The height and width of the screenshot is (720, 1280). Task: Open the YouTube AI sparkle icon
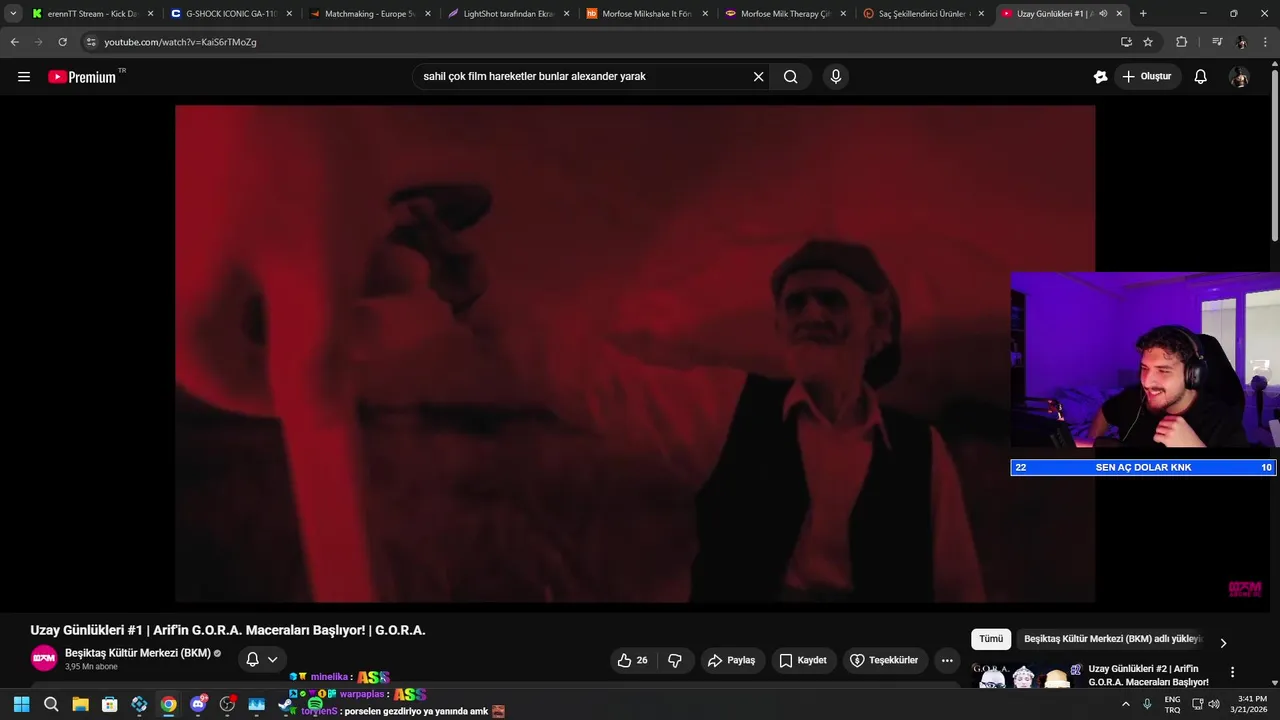pyautogui.click(x=1100, y=77)
